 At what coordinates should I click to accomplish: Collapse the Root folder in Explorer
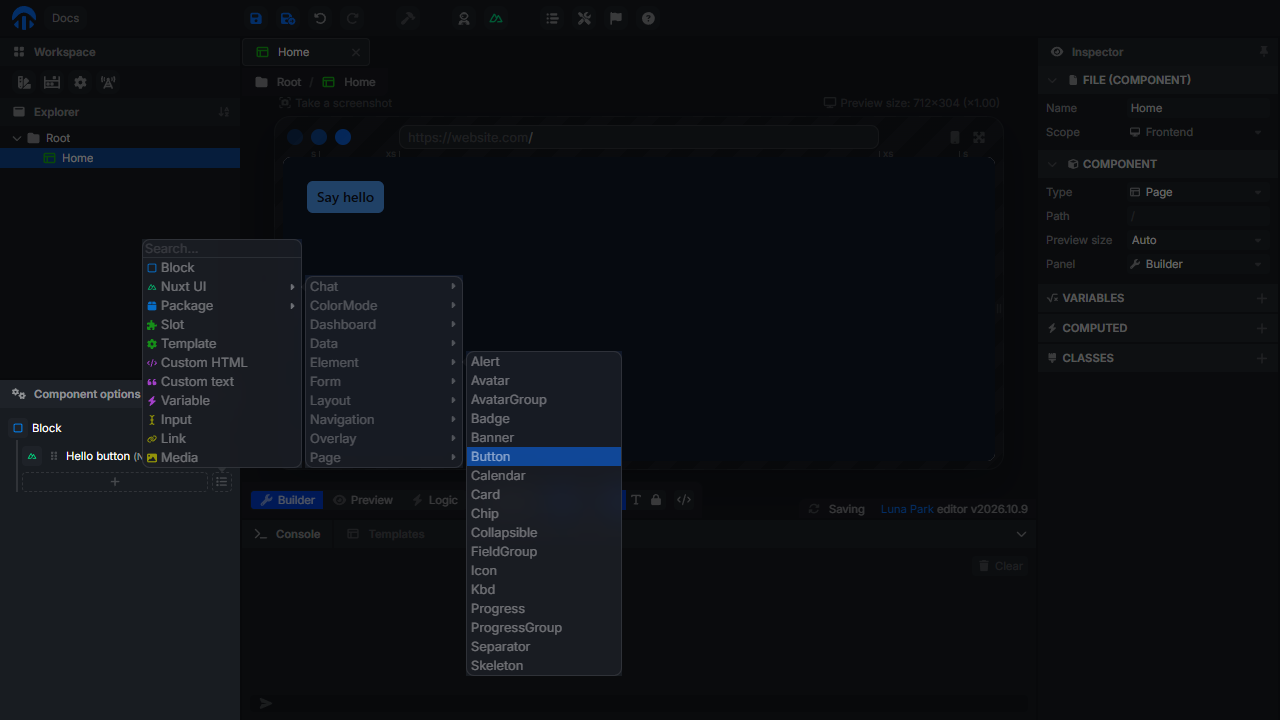17,138
